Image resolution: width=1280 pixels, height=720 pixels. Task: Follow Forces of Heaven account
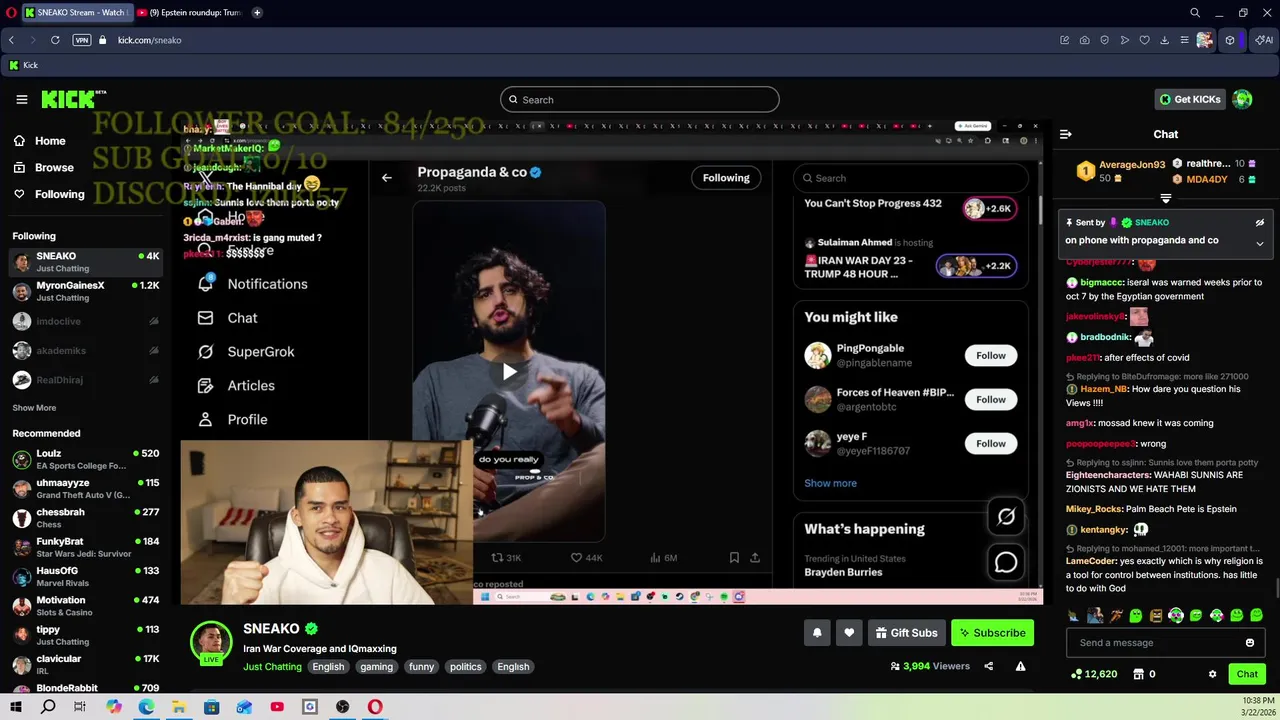click(x=991, y=400)
